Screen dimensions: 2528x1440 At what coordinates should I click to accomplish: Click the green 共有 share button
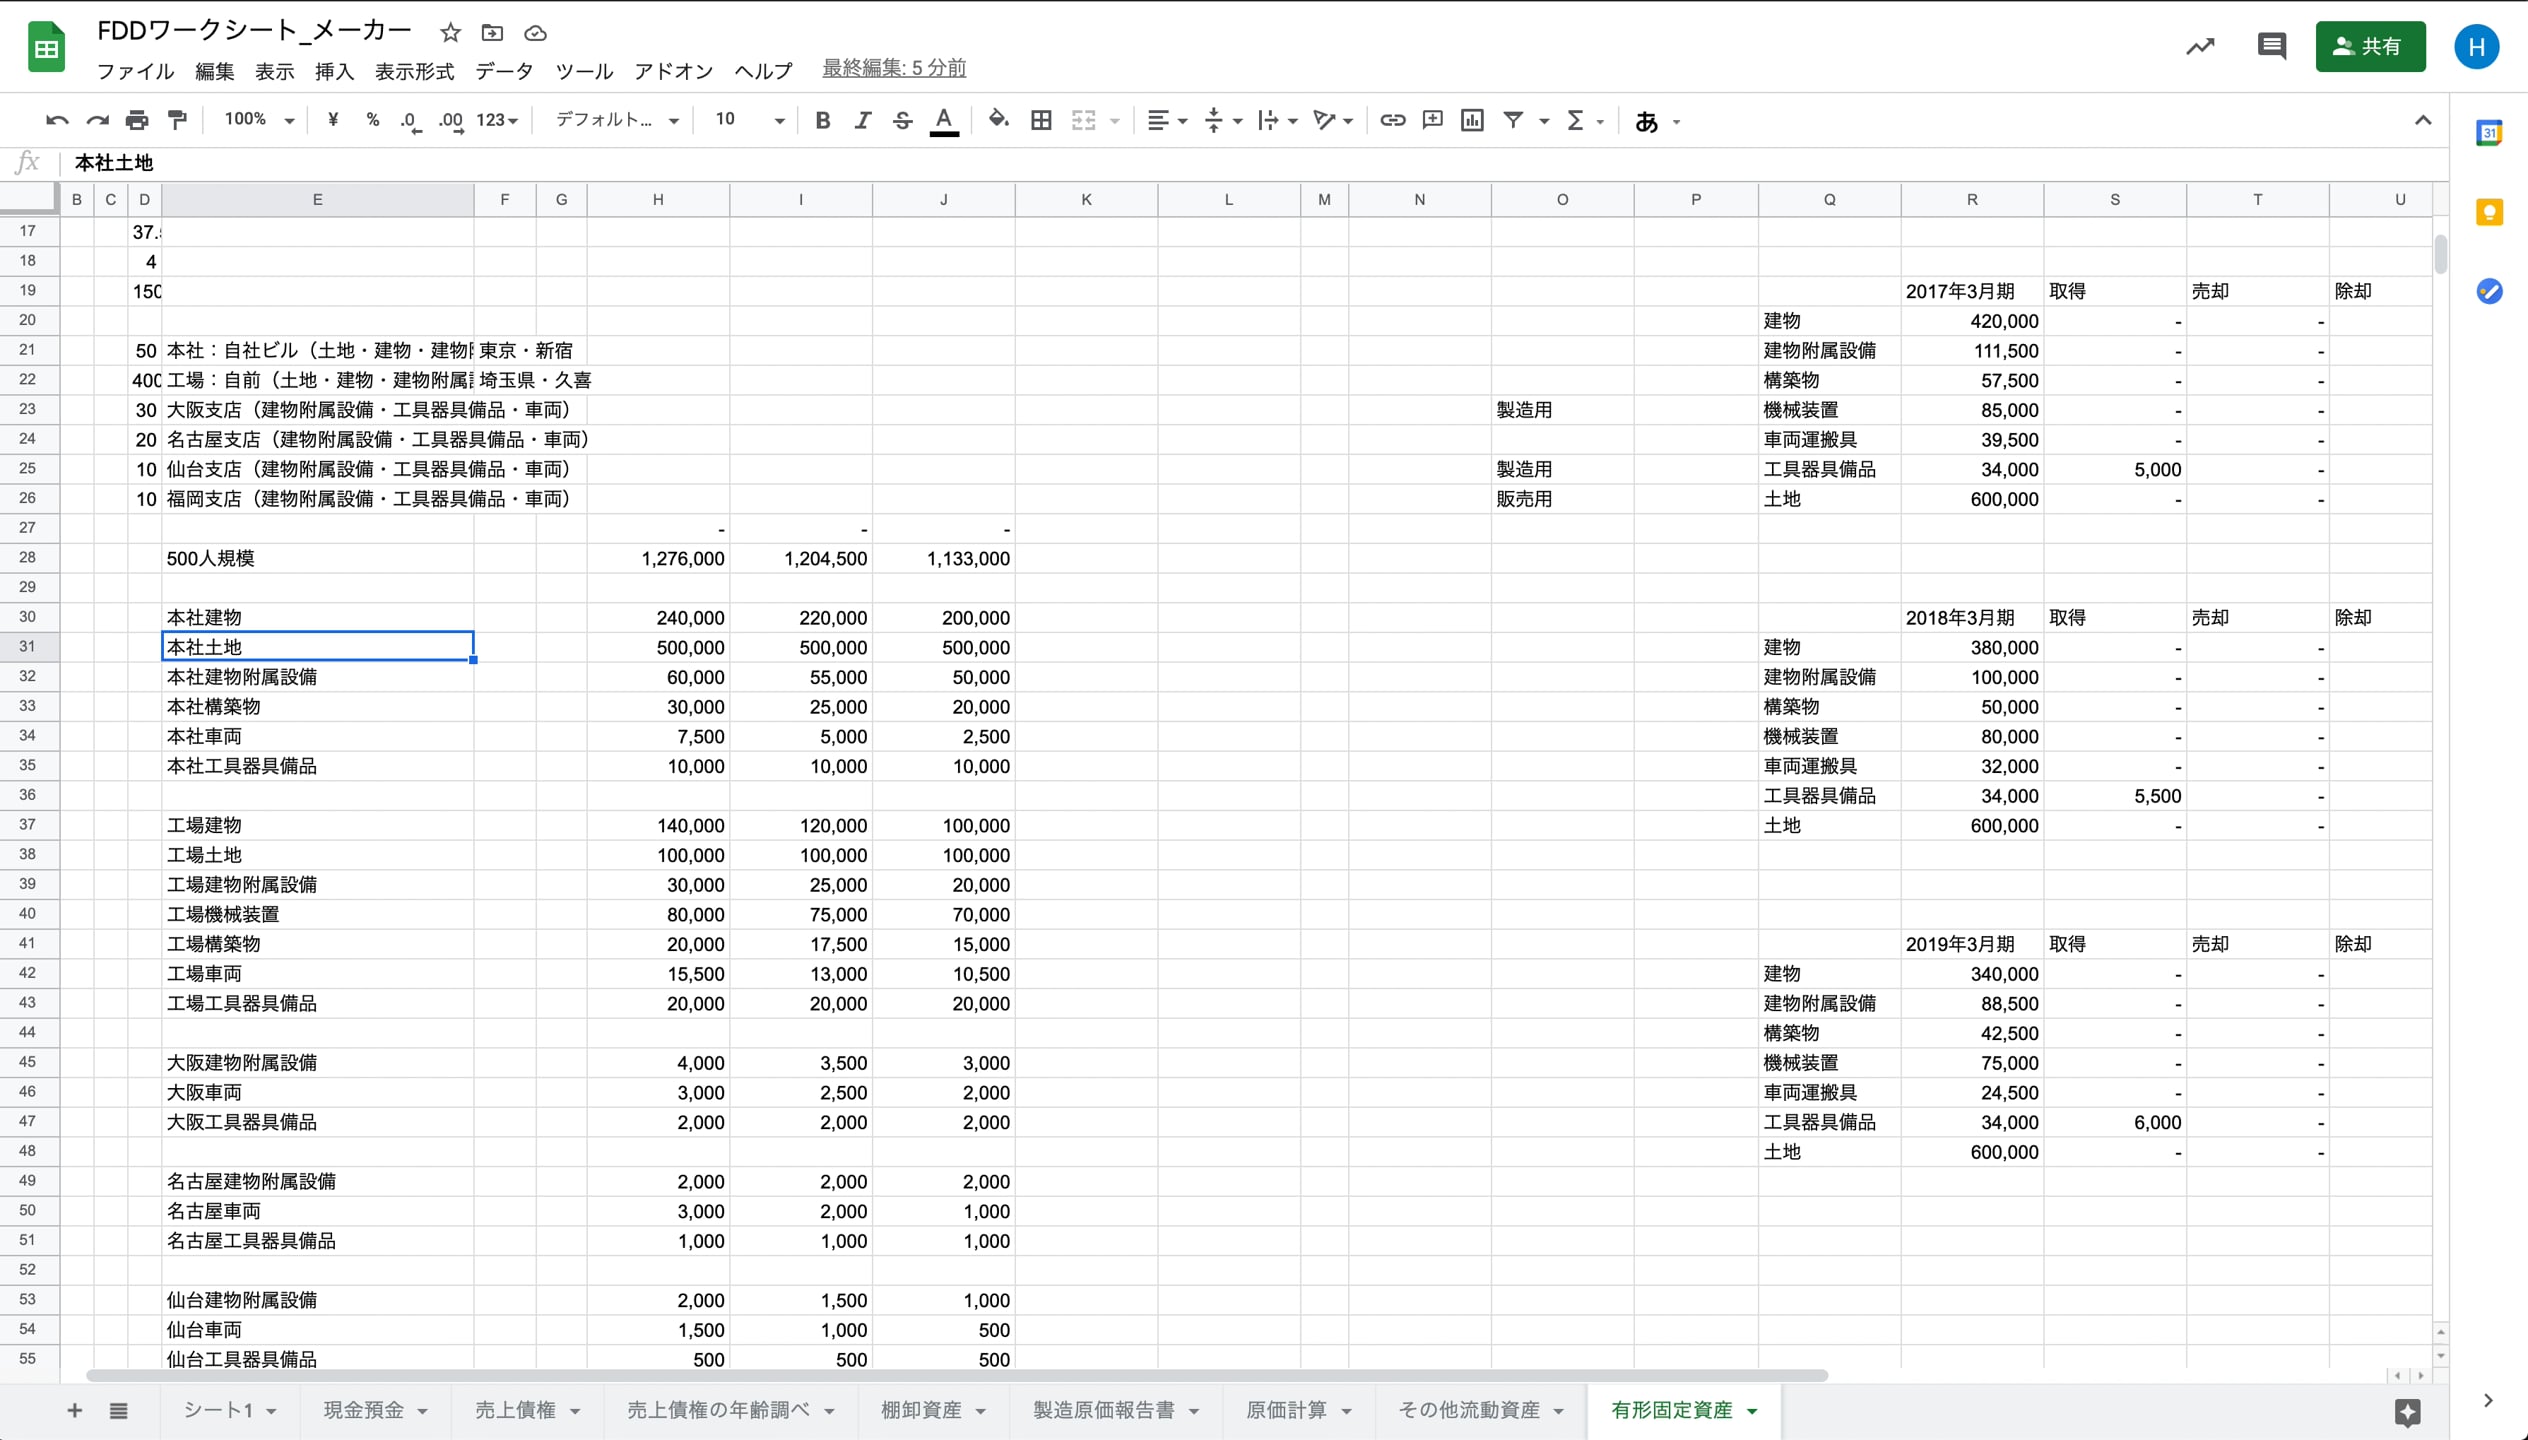[x=2369, y=46]
